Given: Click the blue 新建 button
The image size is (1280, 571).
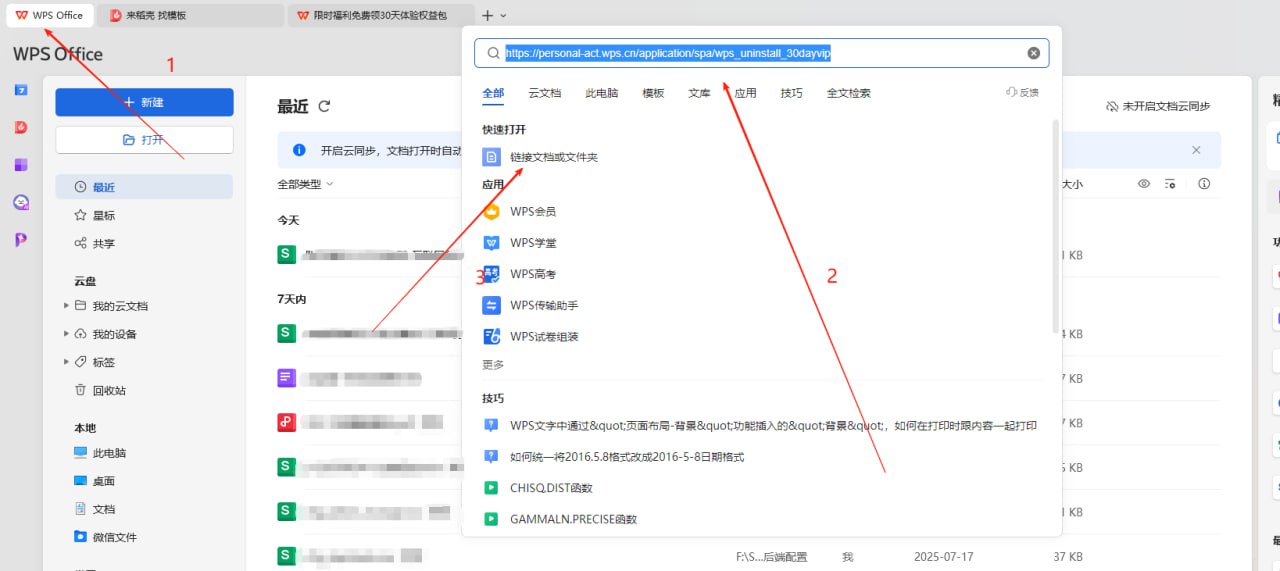Looking at the screenshot, I should (x=144, y=102).
